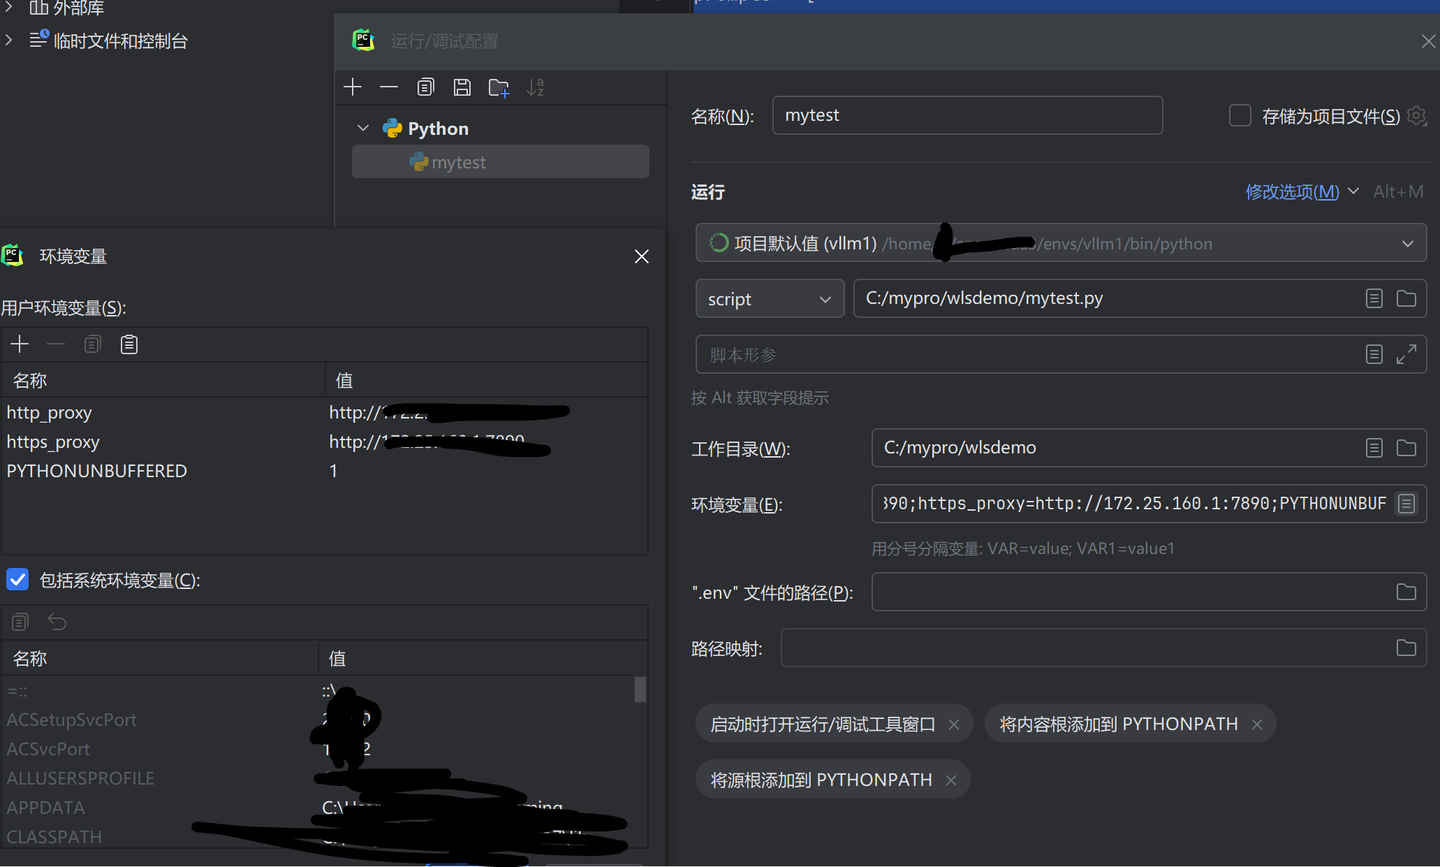This screenshot has width=1440, height=867.
Task: Remove the 将源根添加到 PYTHONPATH option
Action: coord(950,779)
